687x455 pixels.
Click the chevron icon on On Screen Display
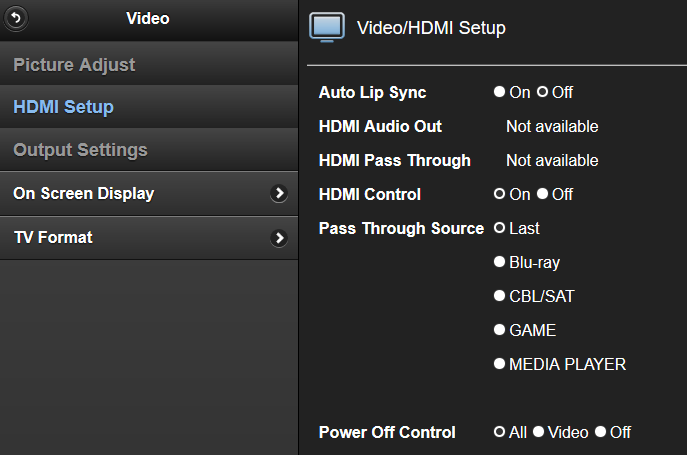[x=279, y=193]
